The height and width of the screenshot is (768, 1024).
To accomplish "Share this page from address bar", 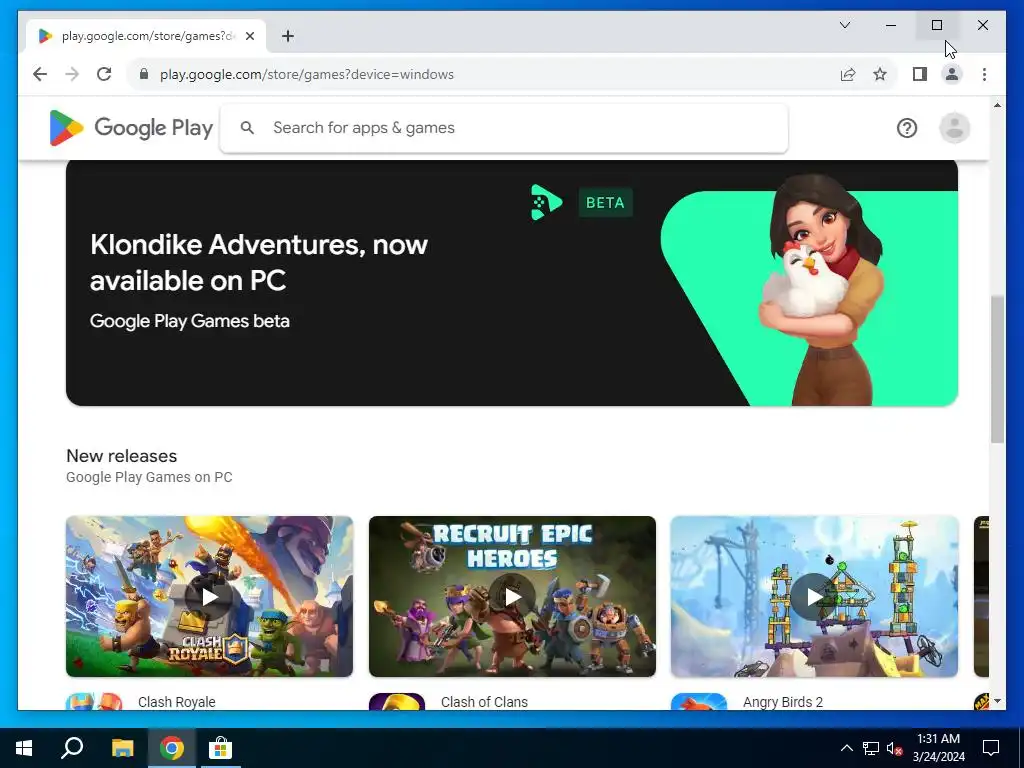I will pyautogui.click(x=848, y=74).
